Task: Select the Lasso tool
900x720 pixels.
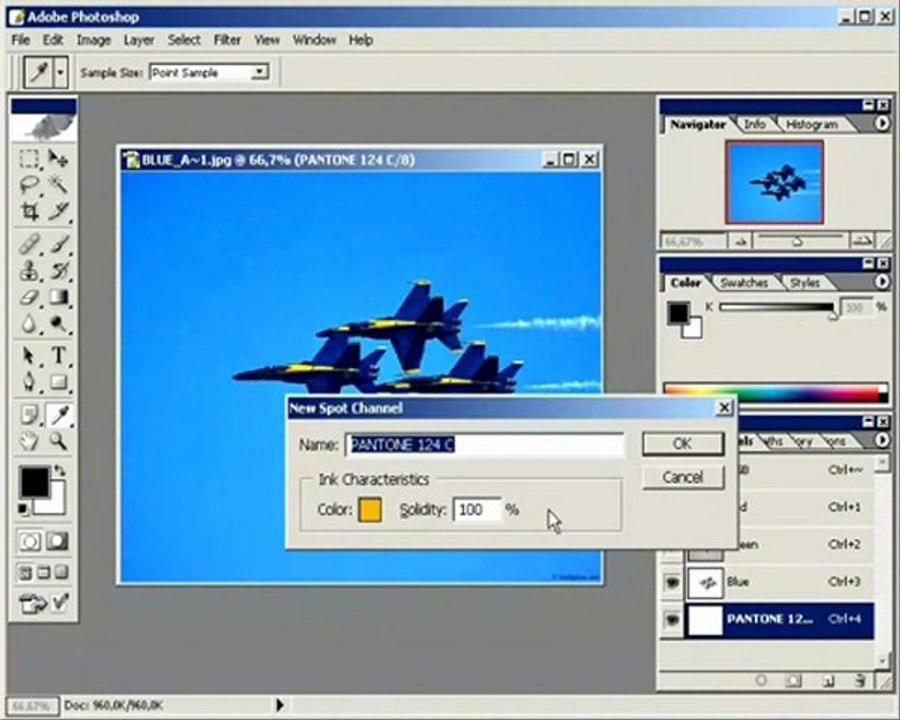Action: point(29,184)
